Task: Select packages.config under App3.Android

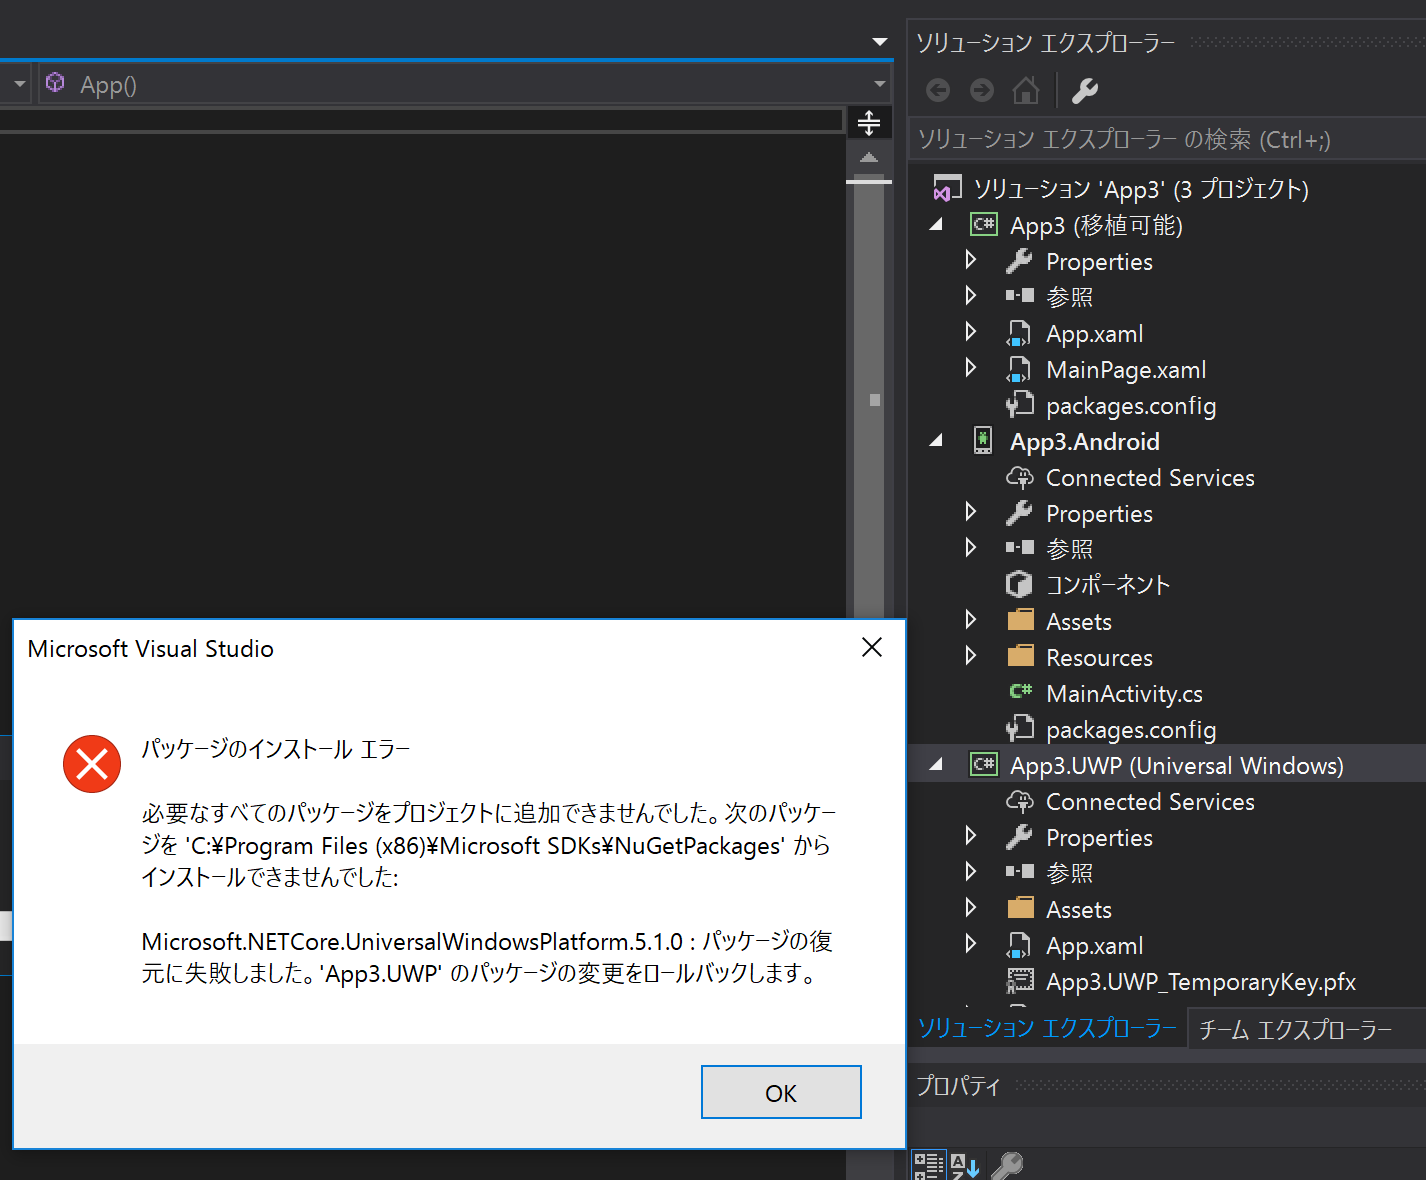Action: pyautogui.click(x=1131, y=730)
